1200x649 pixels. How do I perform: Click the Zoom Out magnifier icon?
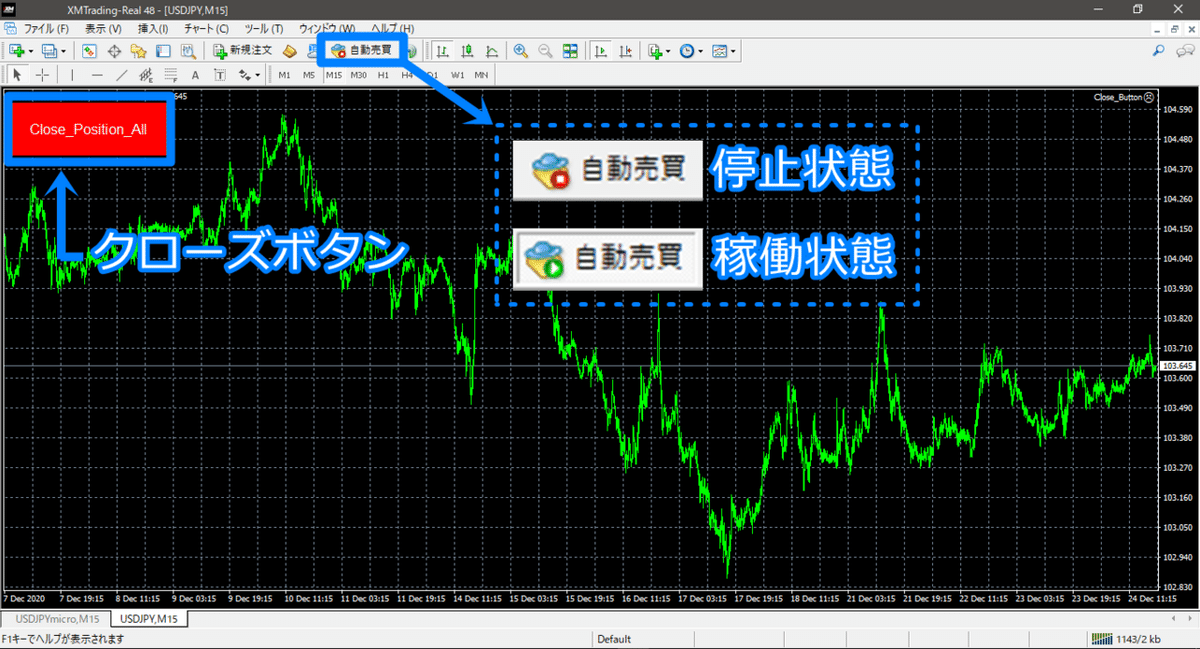pos(544,50)
